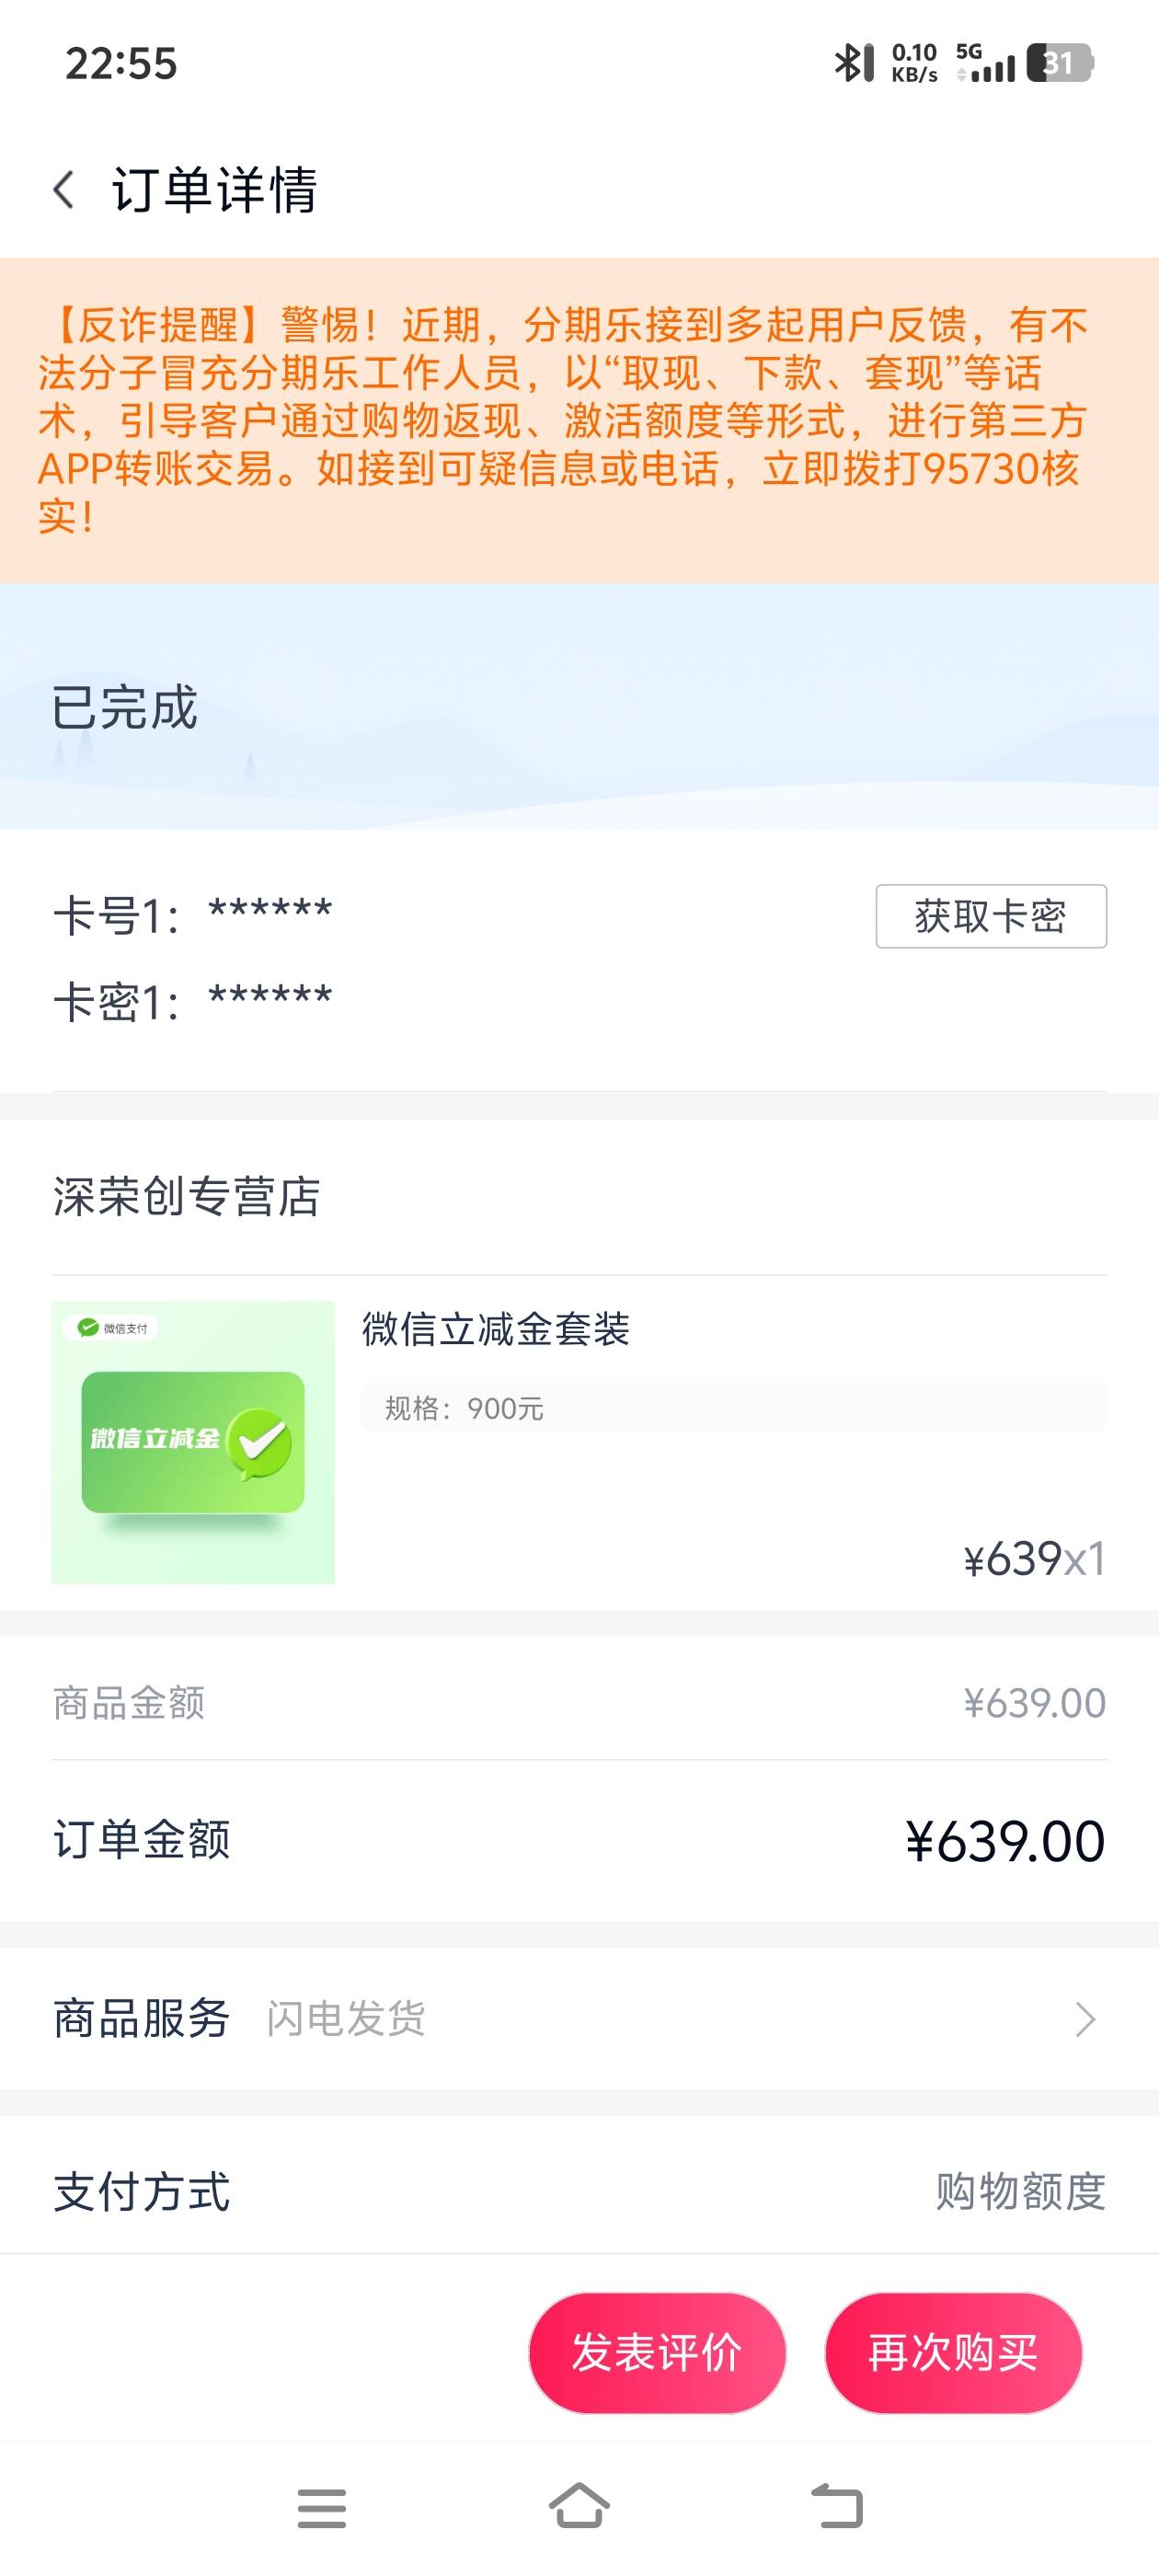1159x2576 pixels.
Task: Click the 发表评价 button
Action: tap(657, 2353)
